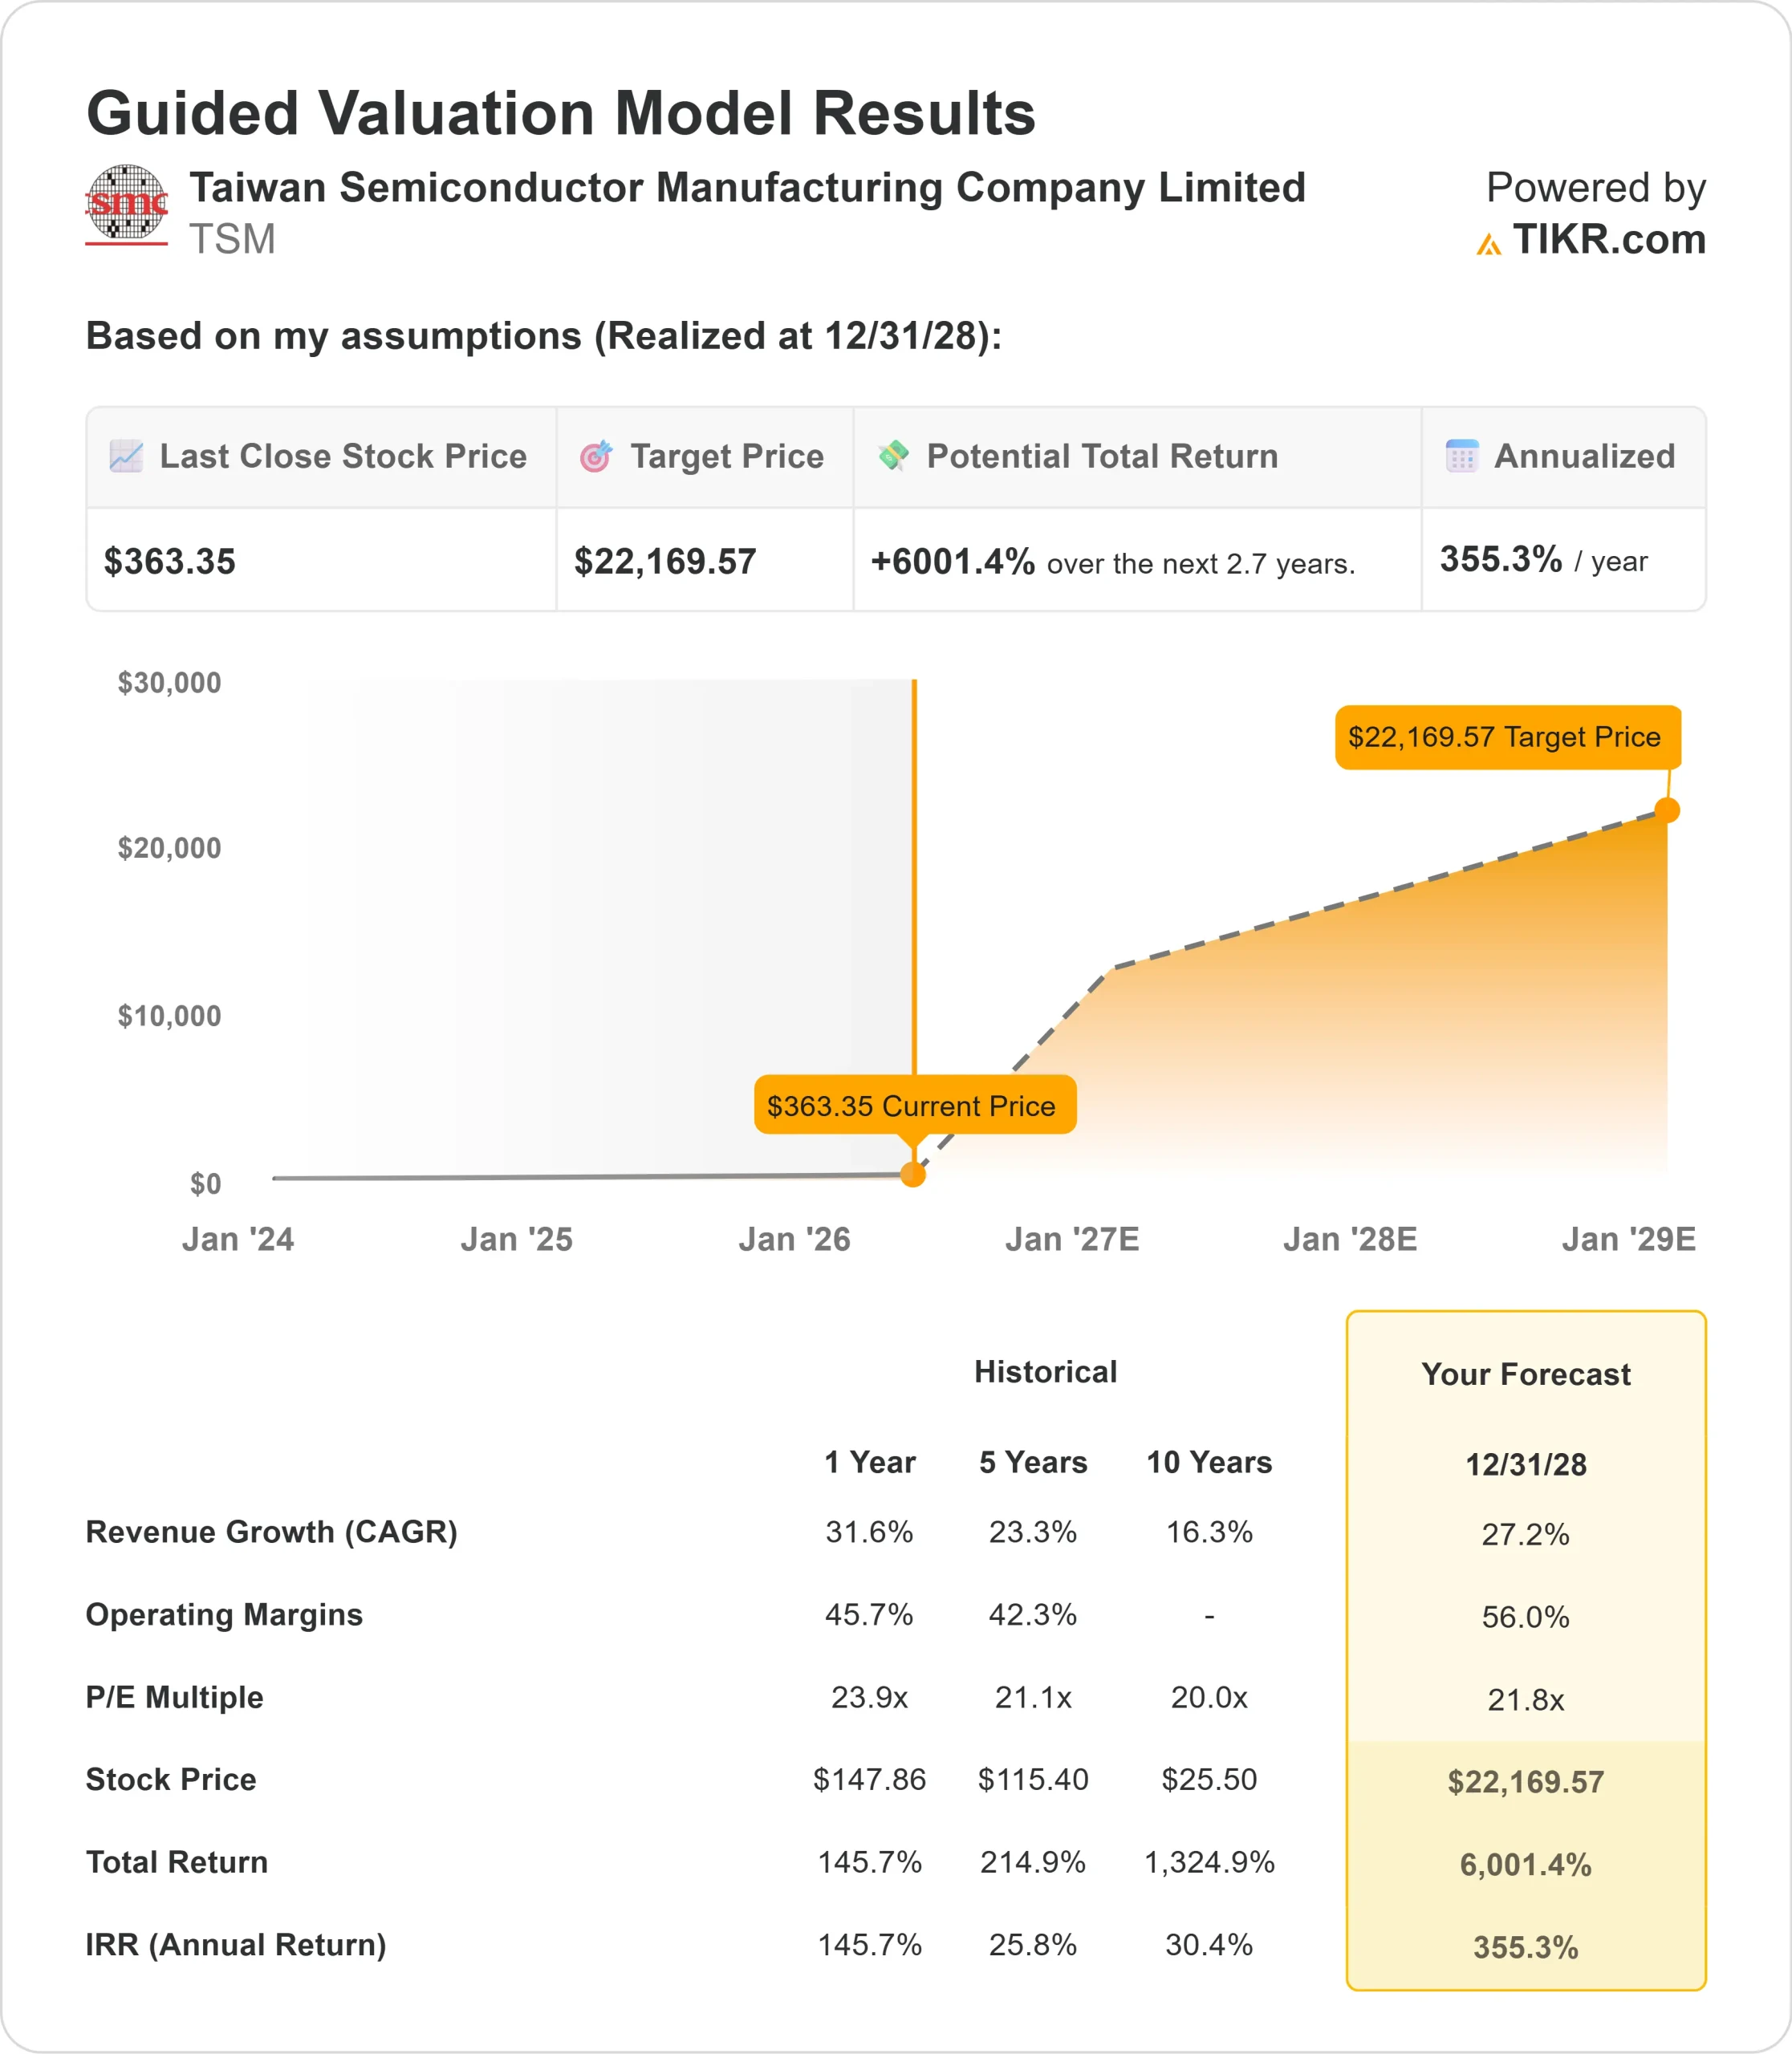Click the forecast P/E Multiple value 21.8x
The image size is (1792, 2054).
[x=1525, y=1700]
